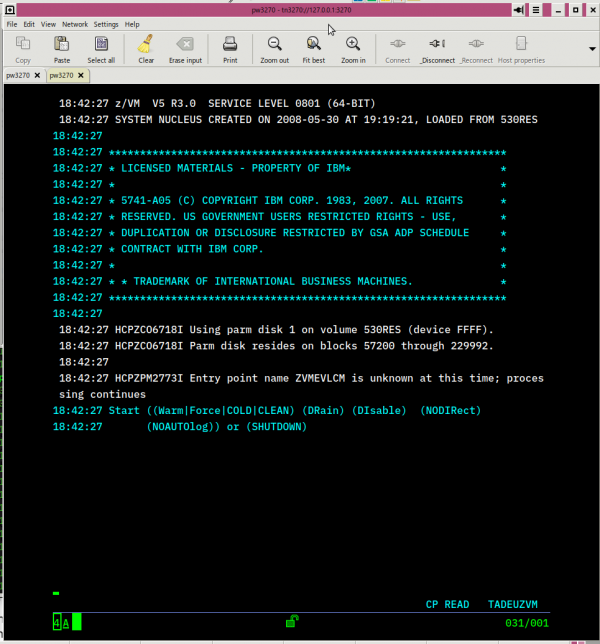Close the first pw3270 tab

pos(37,75)
